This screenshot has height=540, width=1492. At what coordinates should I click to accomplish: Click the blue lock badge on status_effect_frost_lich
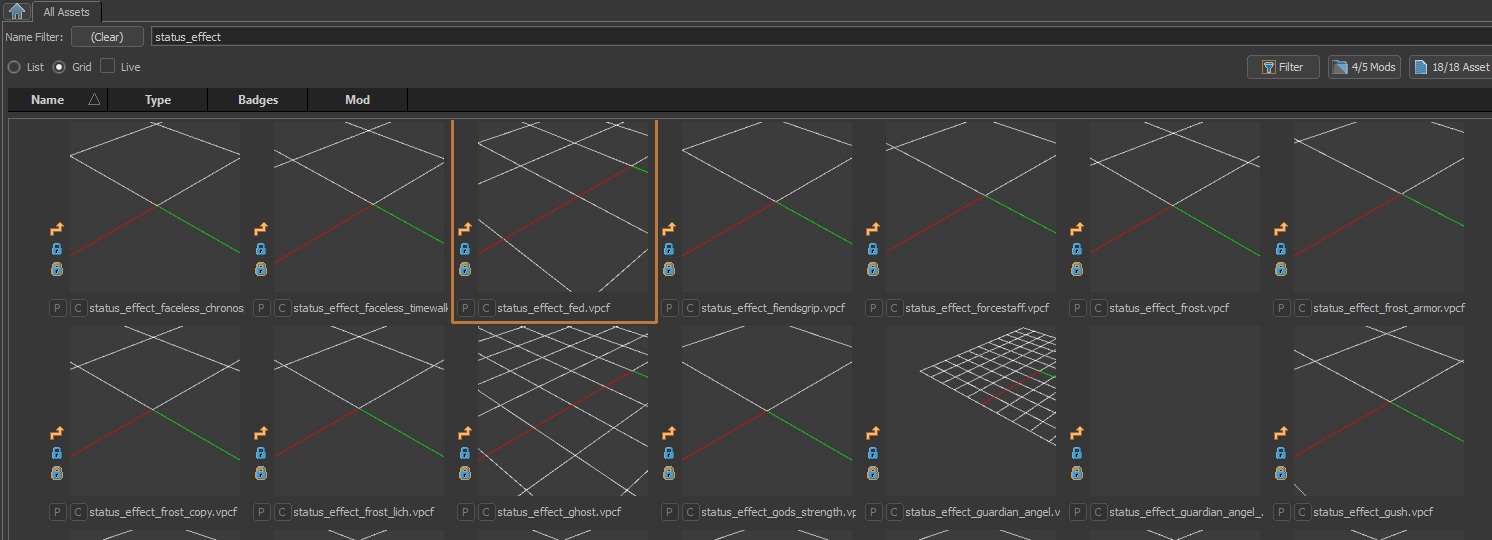point(261,453)
